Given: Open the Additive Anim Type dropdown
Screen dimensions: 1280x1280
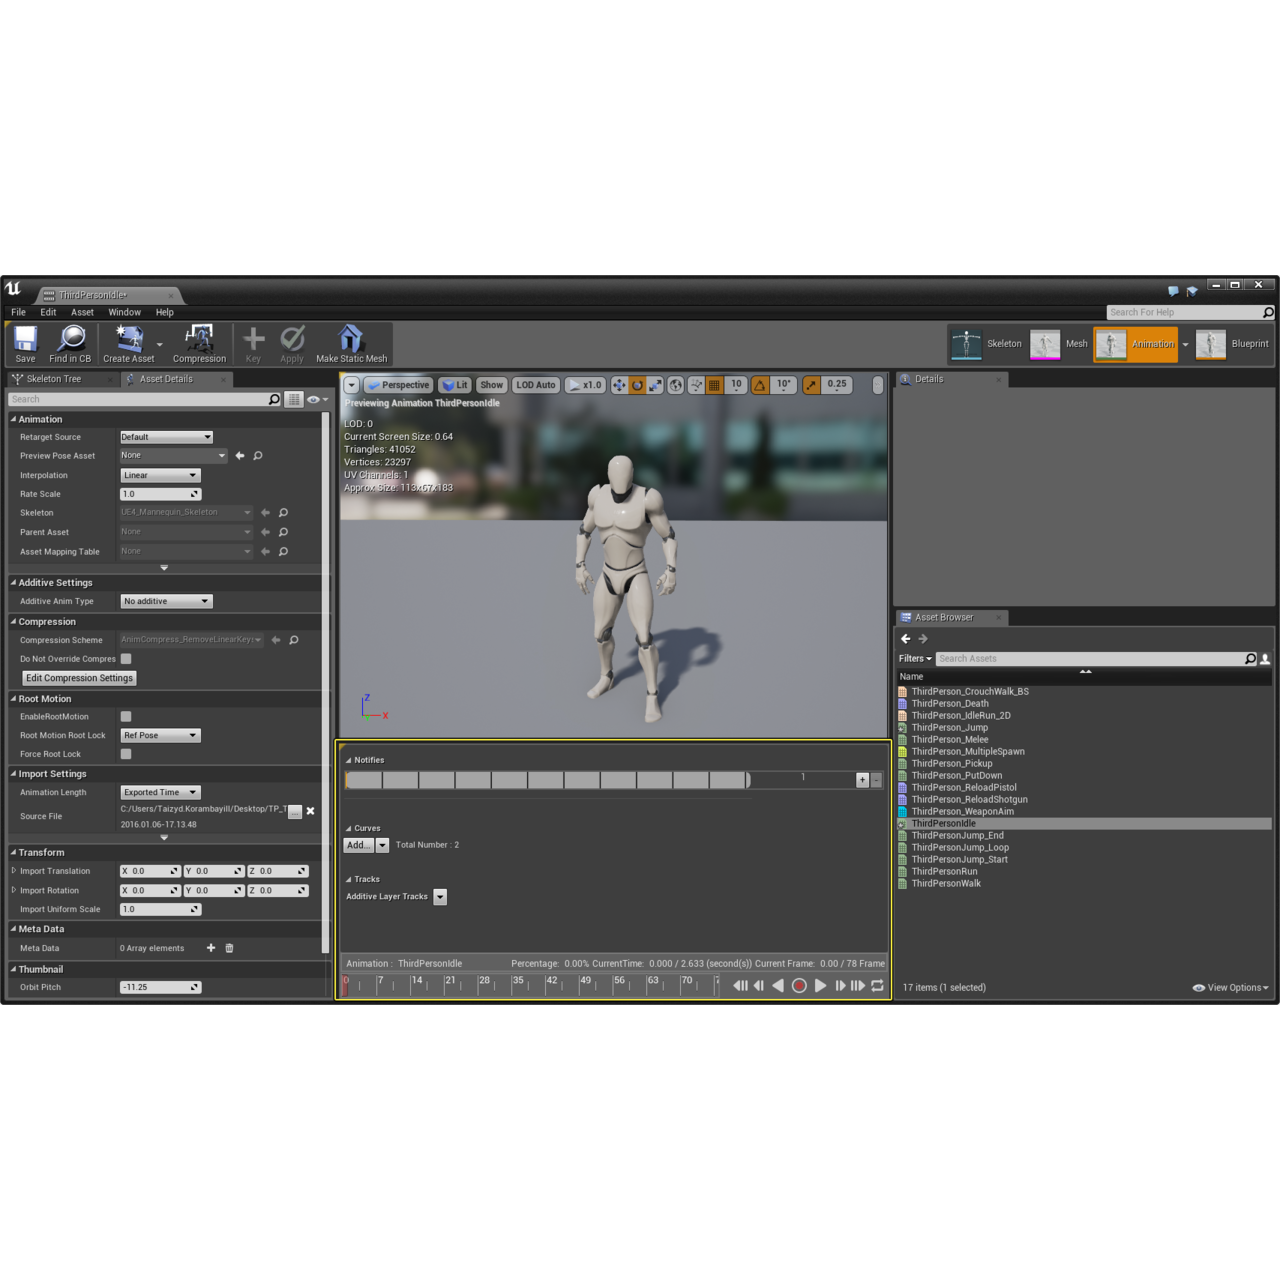Looking at the screenshot, I should 166,601.
